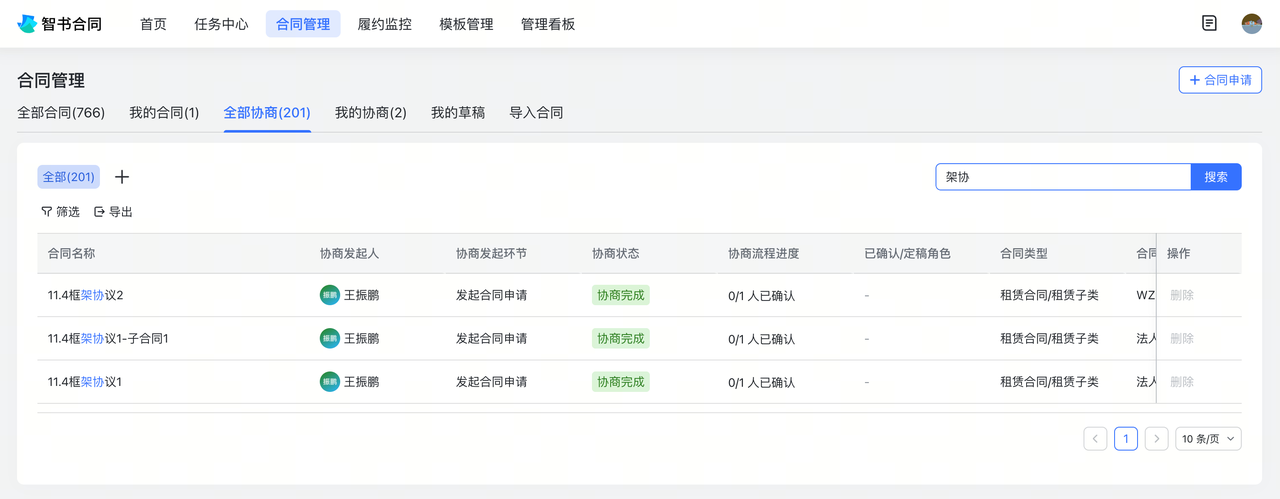This screenshot has width=1280, height=499.
Task: Click 0/1 人已确认 in 11.4框架协议2 row
Action: click(x=762, y=296)
